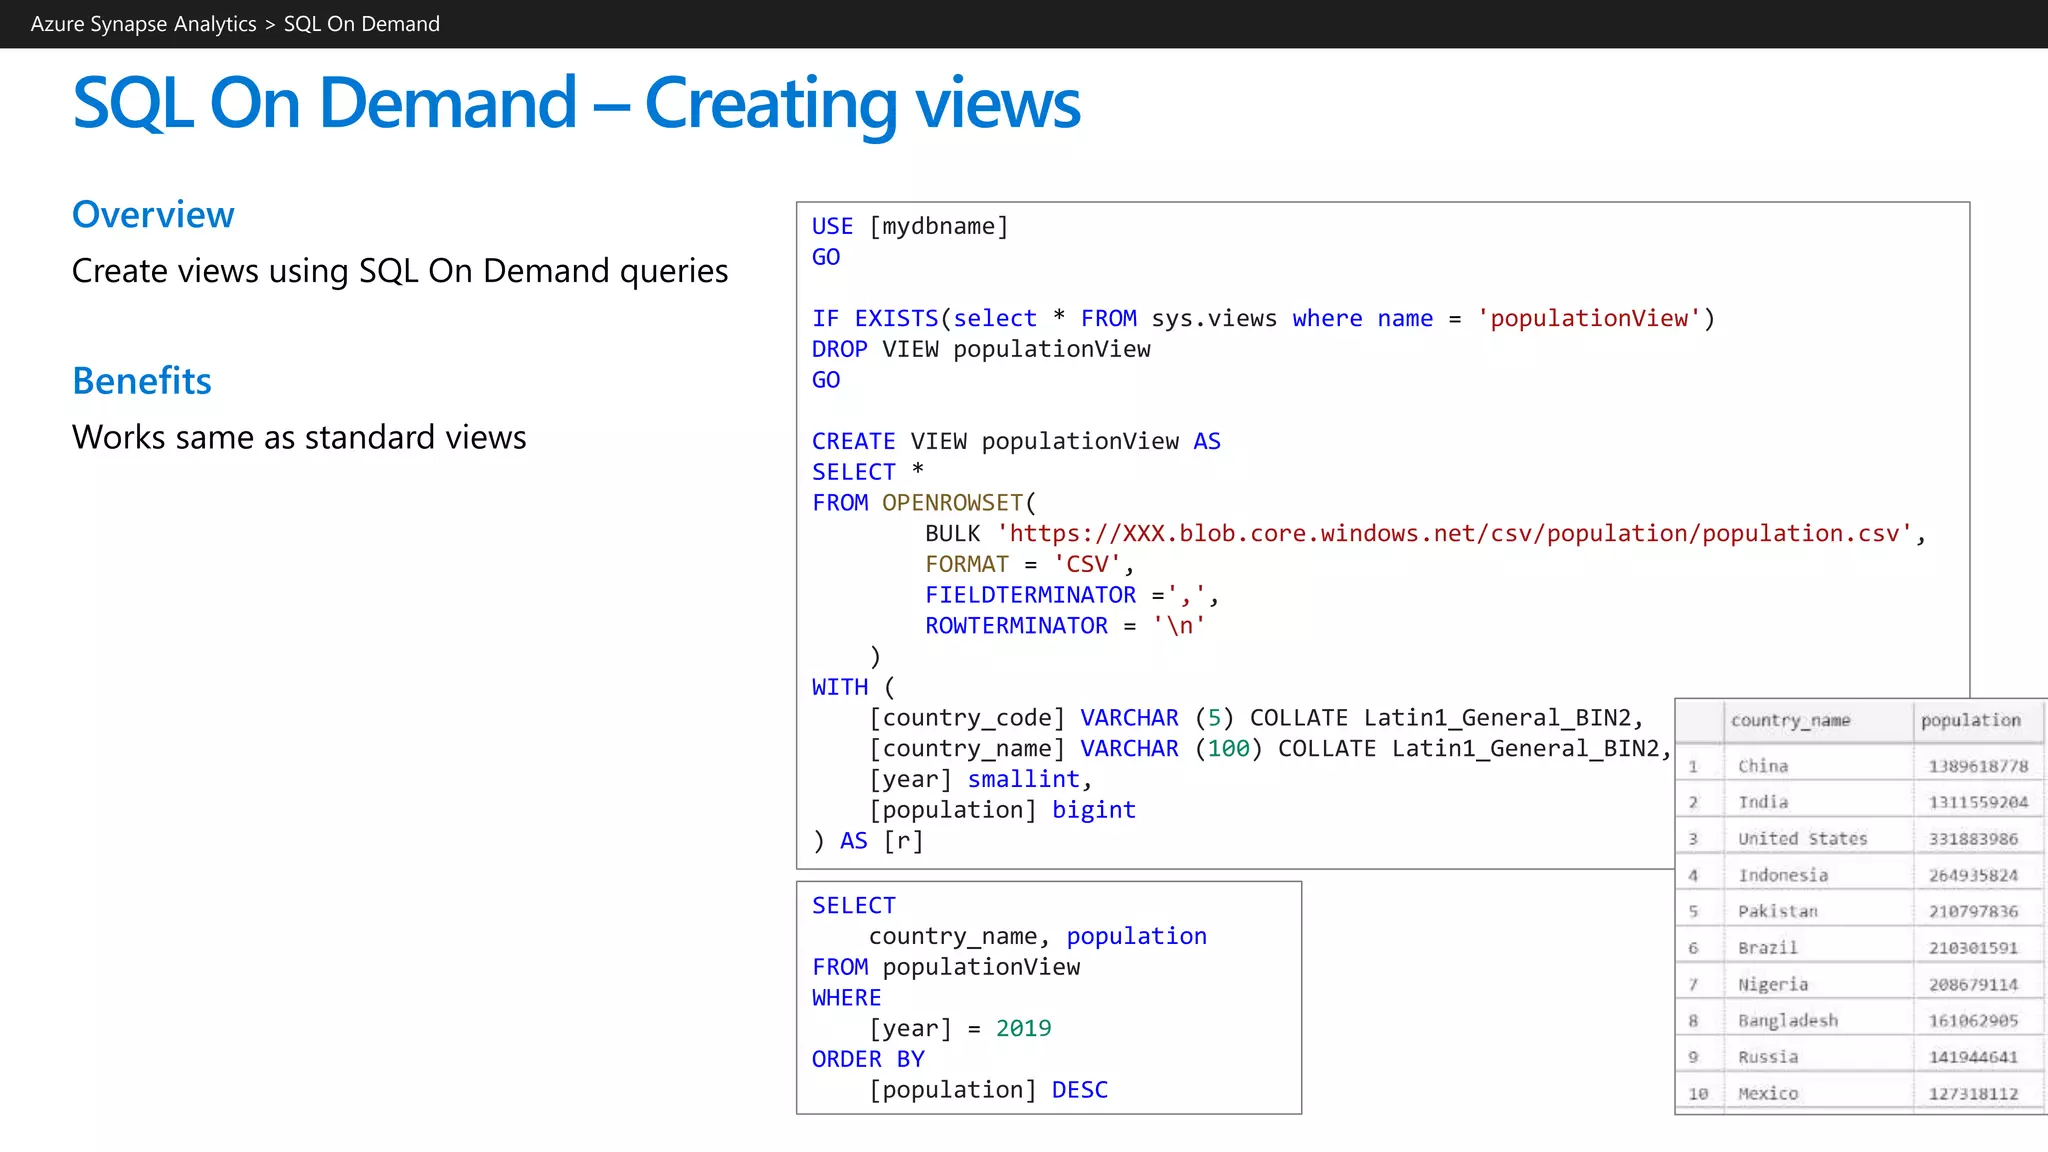This screenshot has height=1152, width=2048.
Task: Click the 'SQL On Demand' breadcrumb text
Action: (362, 24)
